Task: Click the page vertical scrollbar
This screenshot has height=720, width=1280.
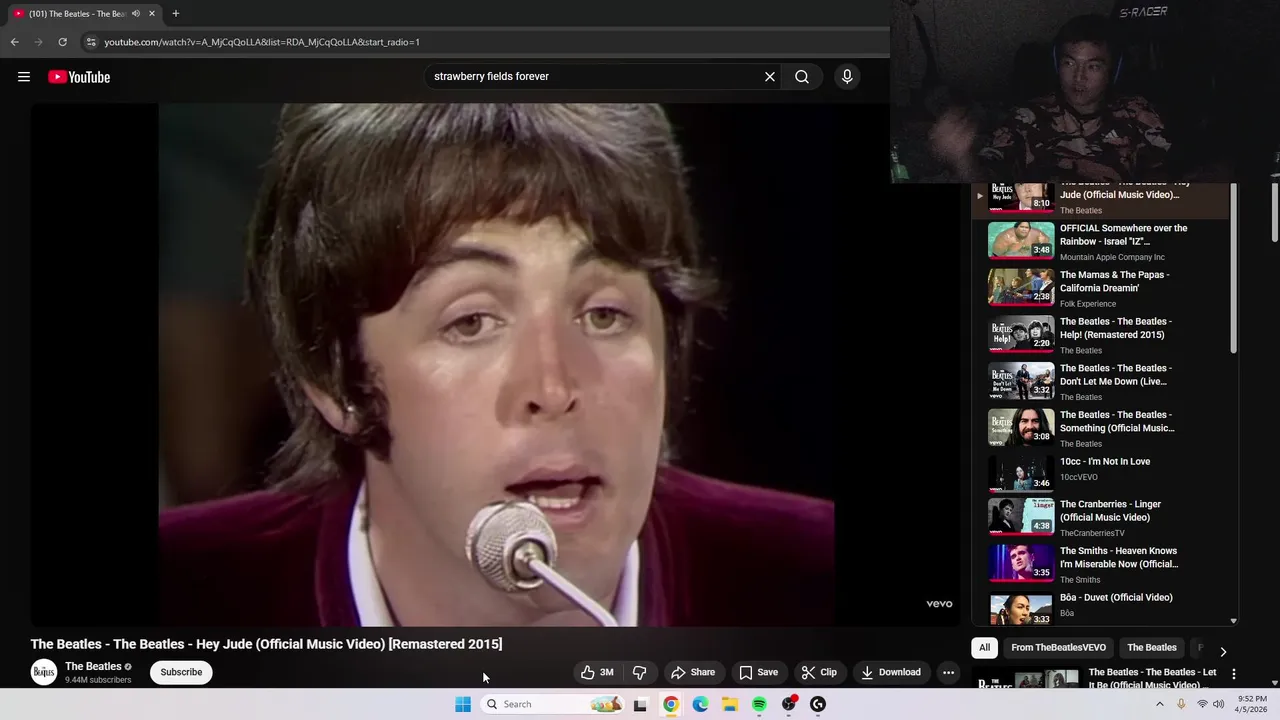Action: (x=1275, y=212)
